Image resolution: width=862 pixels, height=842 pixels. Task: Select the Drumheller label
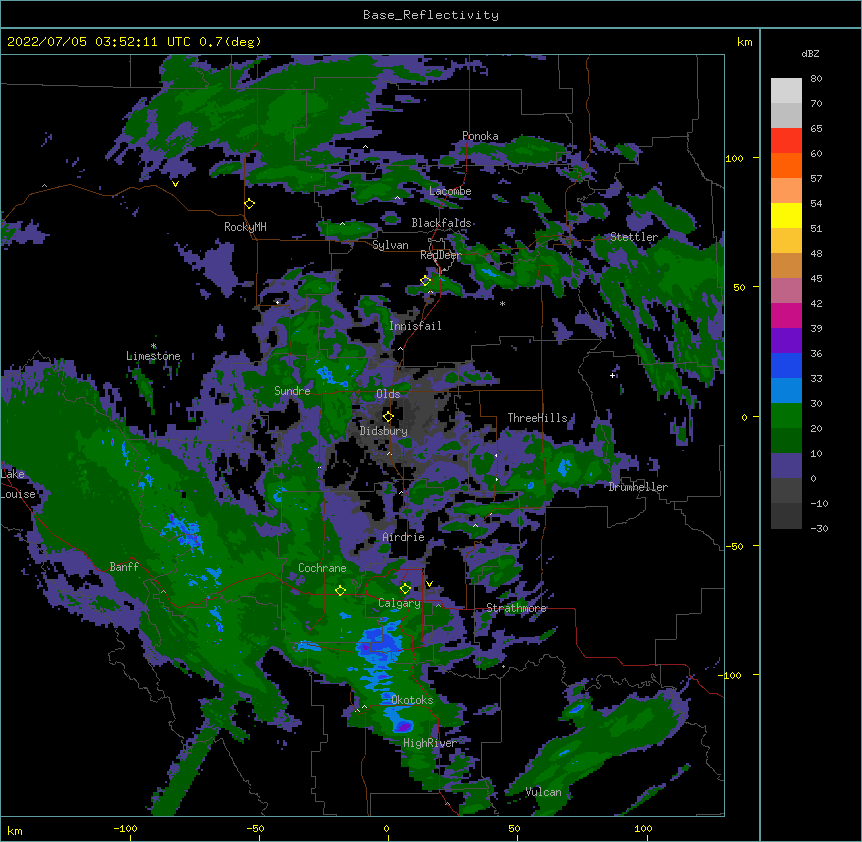click(638, 487)
